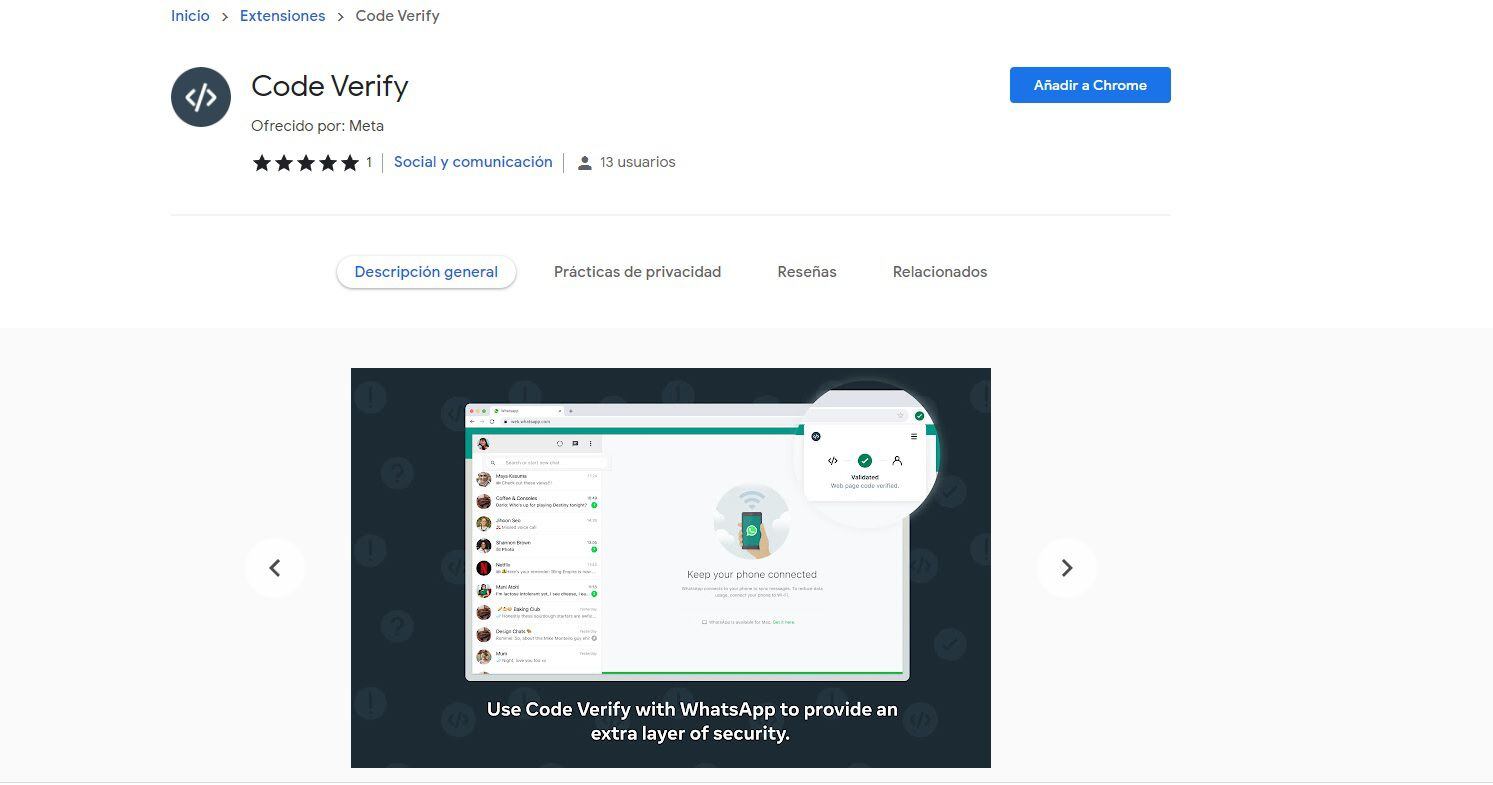
Task: Click the breadcrumb chevron after Extensiones
Action: point(341,17)
